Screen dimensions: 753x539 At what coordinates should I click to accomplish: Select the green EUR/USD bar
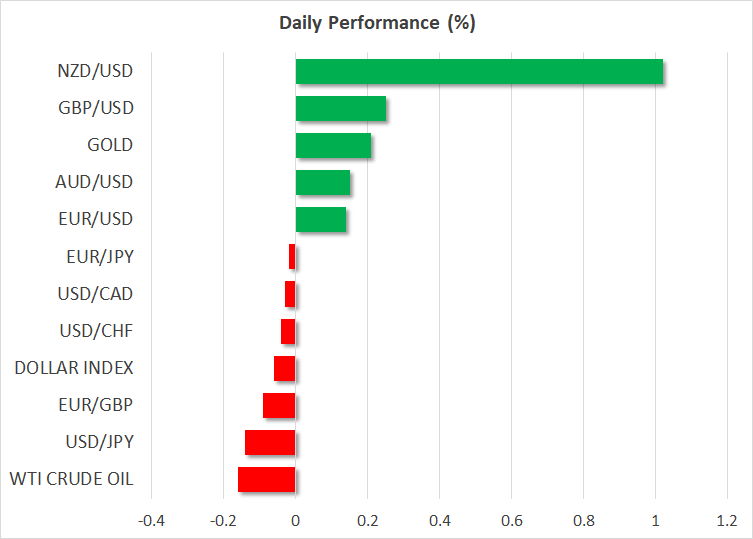321,220
